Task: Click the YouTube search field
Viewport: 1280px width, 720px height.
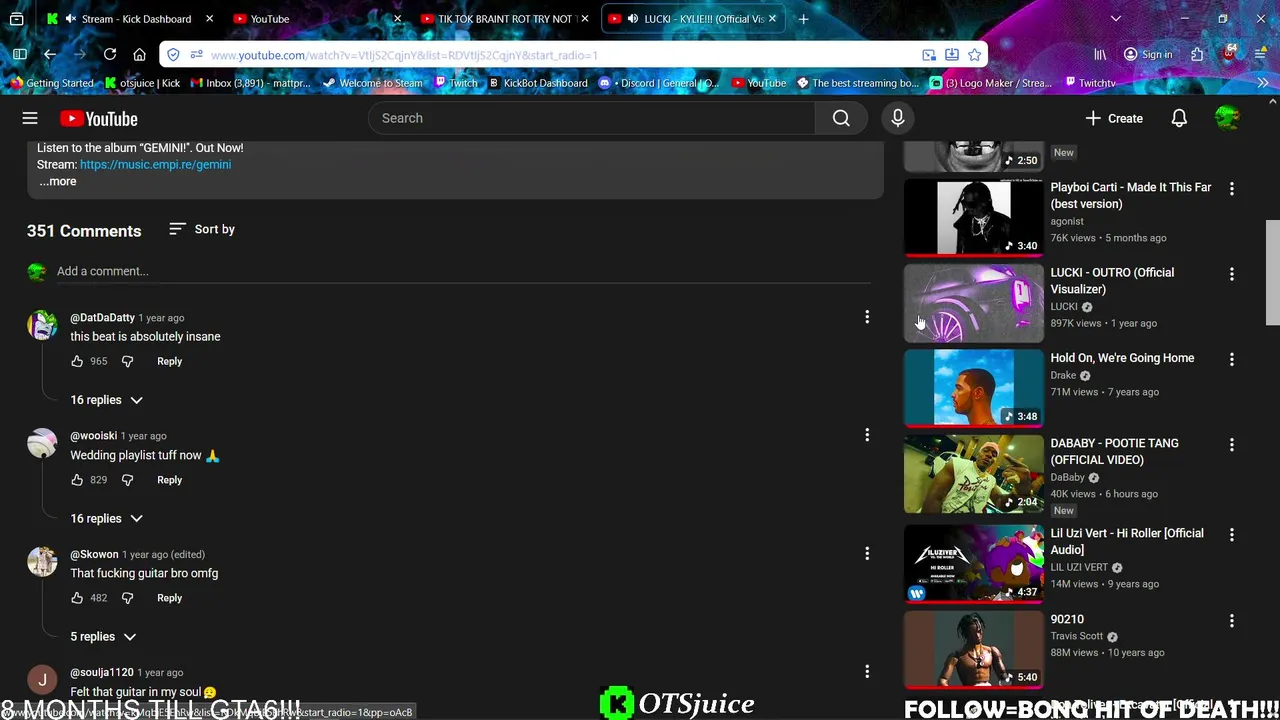Action: (x=592, y=118)
